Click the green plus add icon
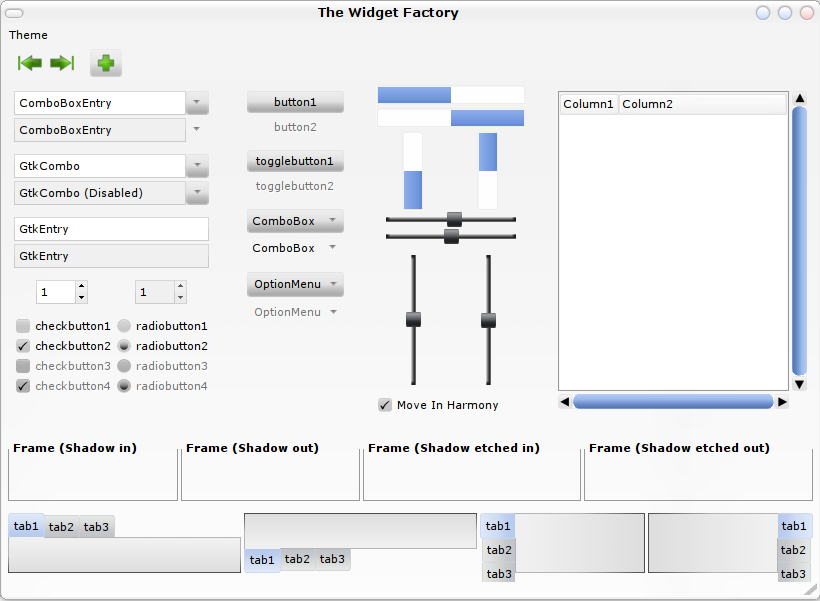820x601 pixels. pyautogui.click(x=106, y=63)
